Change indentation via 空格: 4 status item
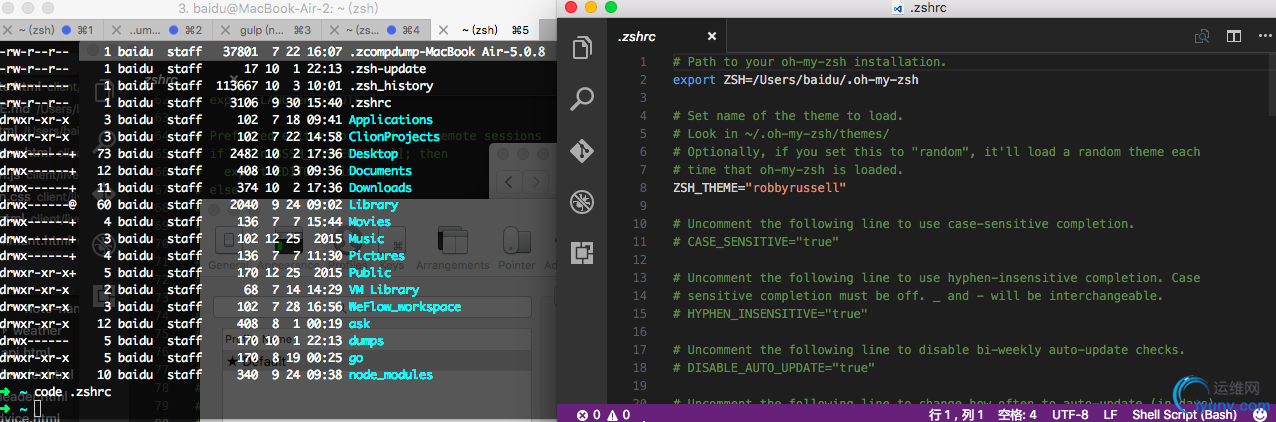Image resolution: width=1276 pixels, height=422 pixels. (1017, 414)
